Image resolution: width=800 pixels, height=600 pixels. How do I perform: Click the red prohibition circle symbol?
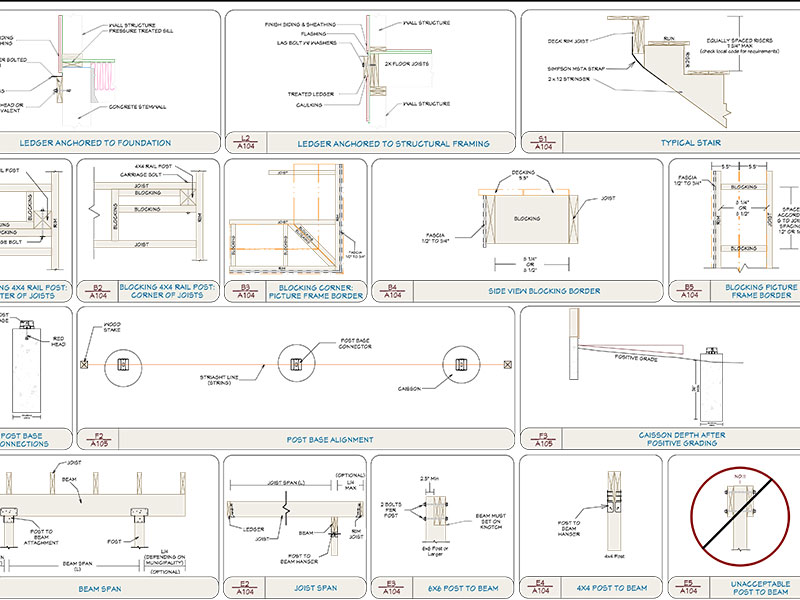[x=739, y=516]
